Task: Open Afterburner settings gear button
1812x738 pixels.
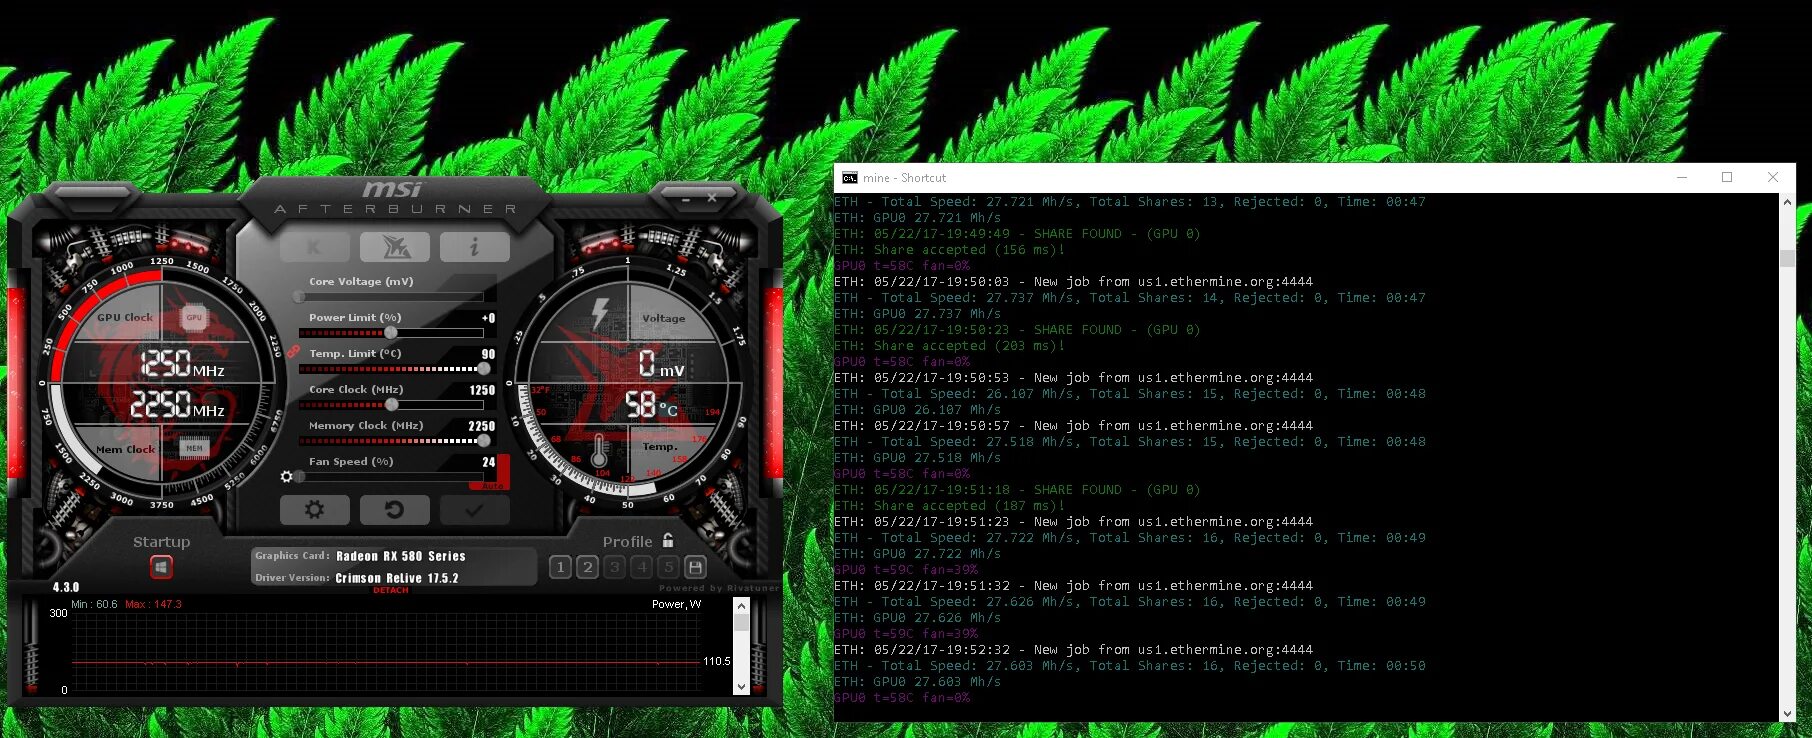Action: pyautogui.click(x=315, y=510)
